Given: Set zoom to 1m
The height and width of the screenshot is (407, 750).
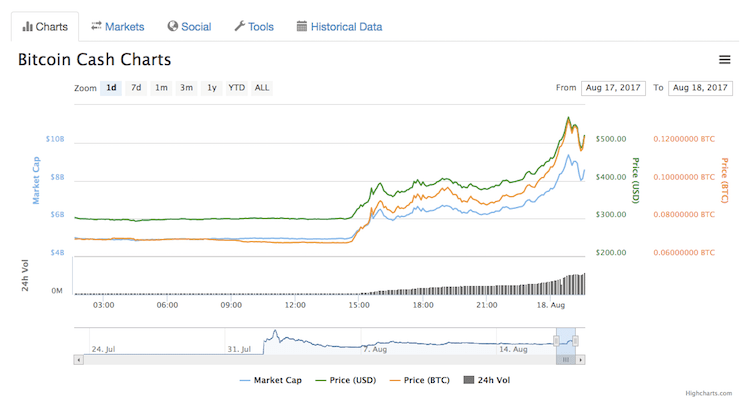Looking at the screenshot, I should 161,88.
